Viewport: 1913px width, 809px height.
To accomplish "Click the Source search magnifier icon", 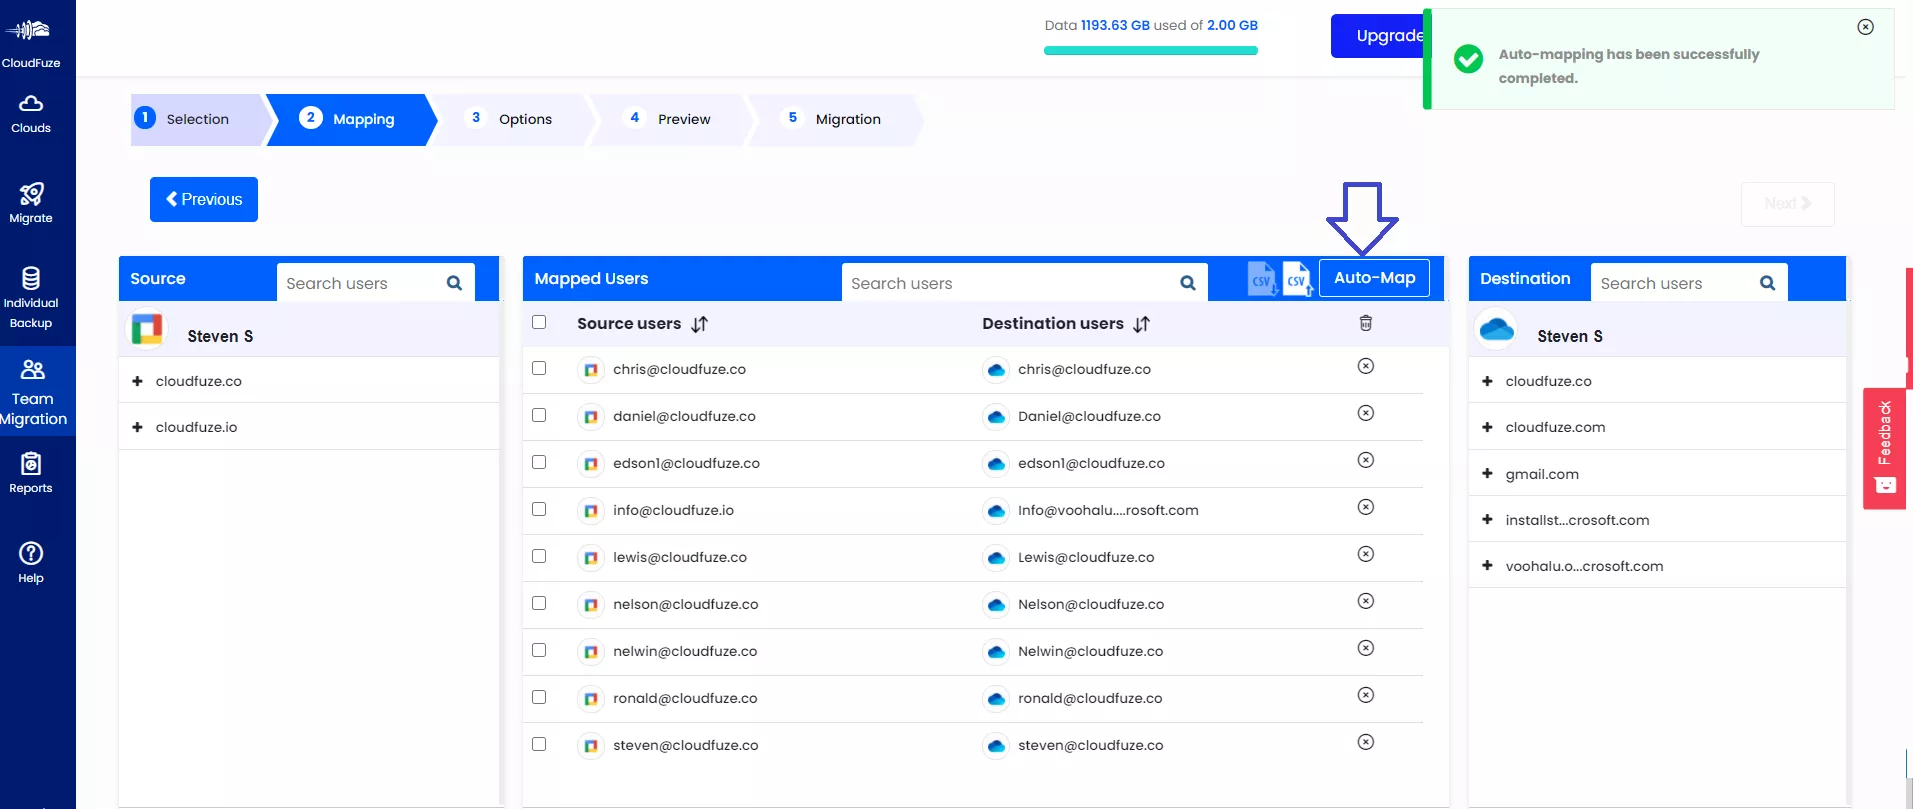I will click(x=454, y=283).
